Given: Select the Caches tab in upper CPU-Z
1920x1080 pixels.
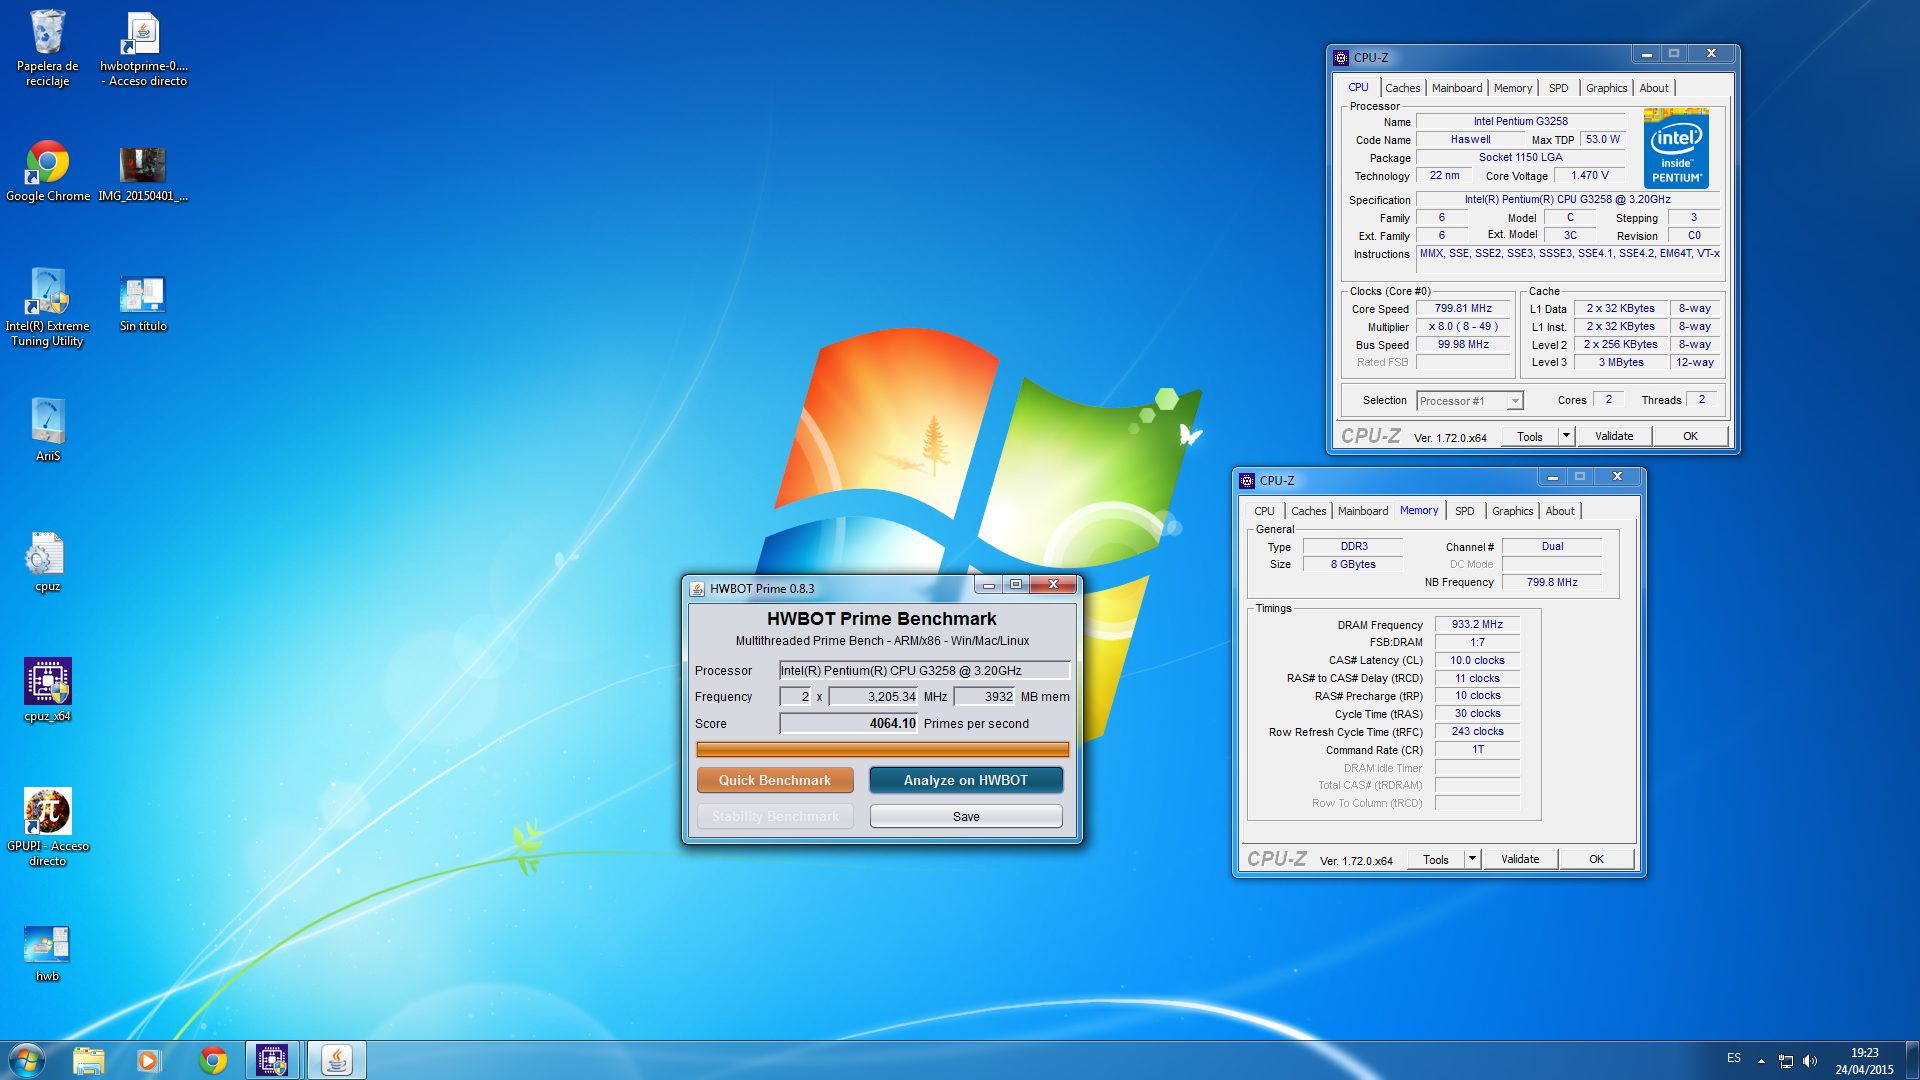Looking at the screenshot, I should point(1402,88).
